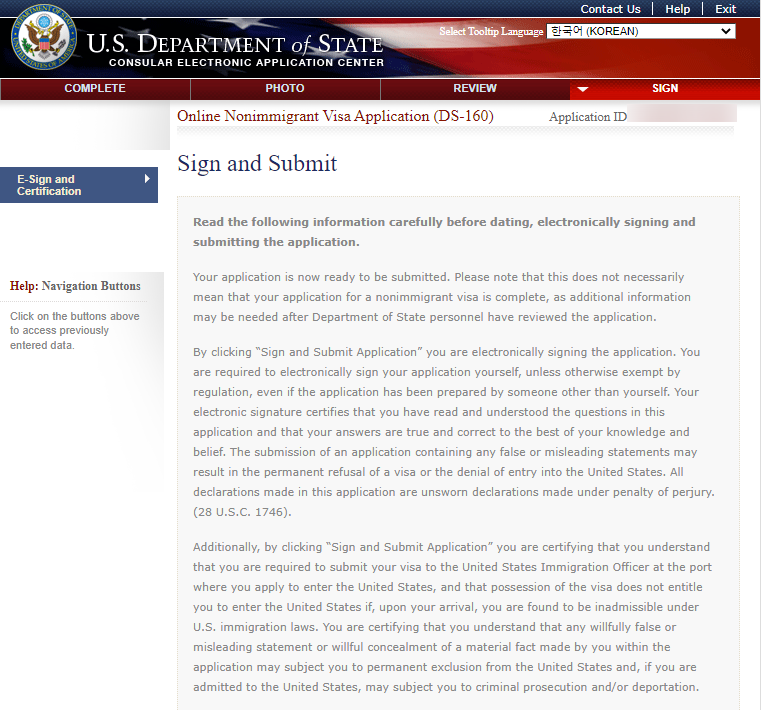Open the Contact Us link
761x710 pixels.
pos(610,9)
